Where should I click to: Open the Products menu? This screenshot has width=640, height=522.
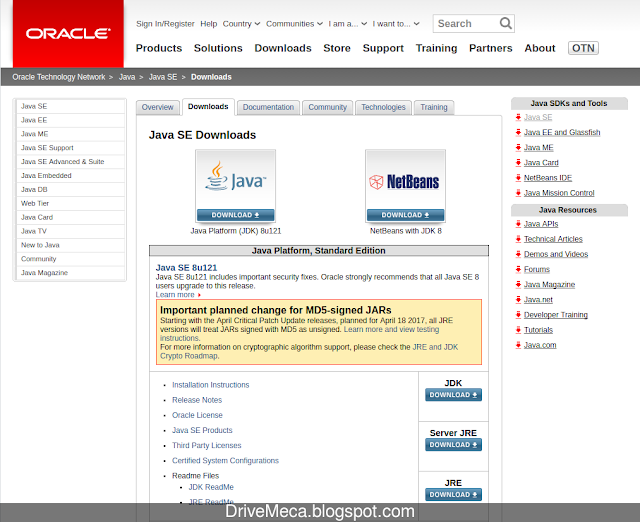coord(159,48)
